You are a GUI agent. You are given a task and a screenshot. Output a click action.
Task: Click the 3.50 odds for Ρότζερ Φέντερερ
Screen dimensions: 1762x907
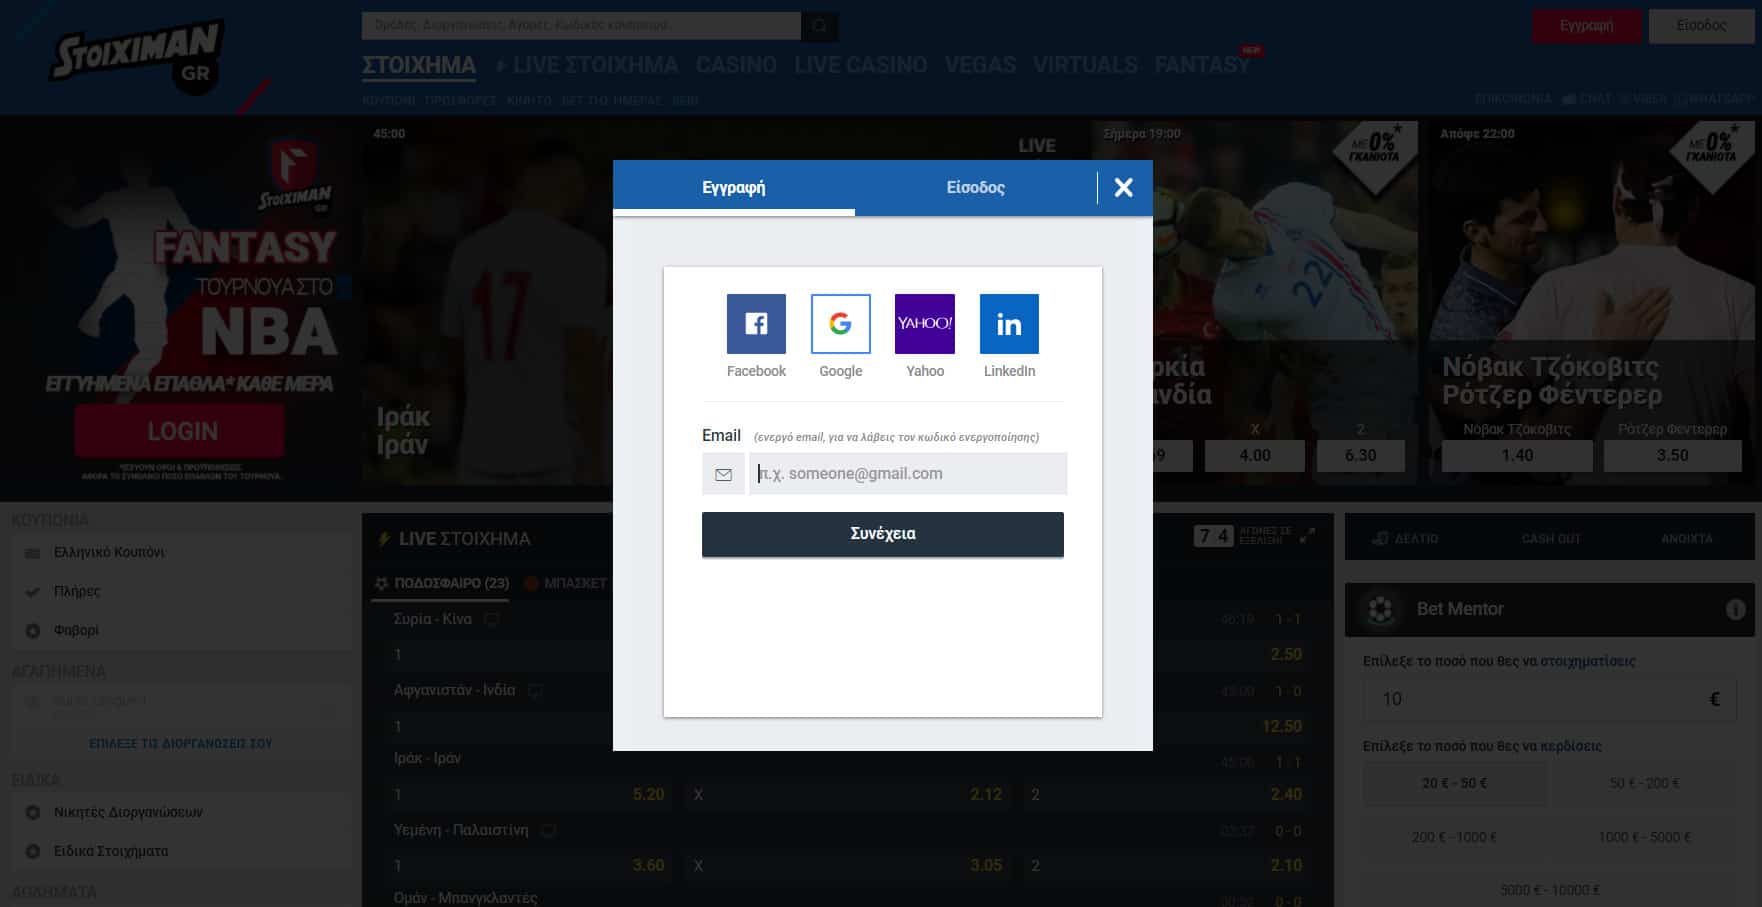point(1672,456)
